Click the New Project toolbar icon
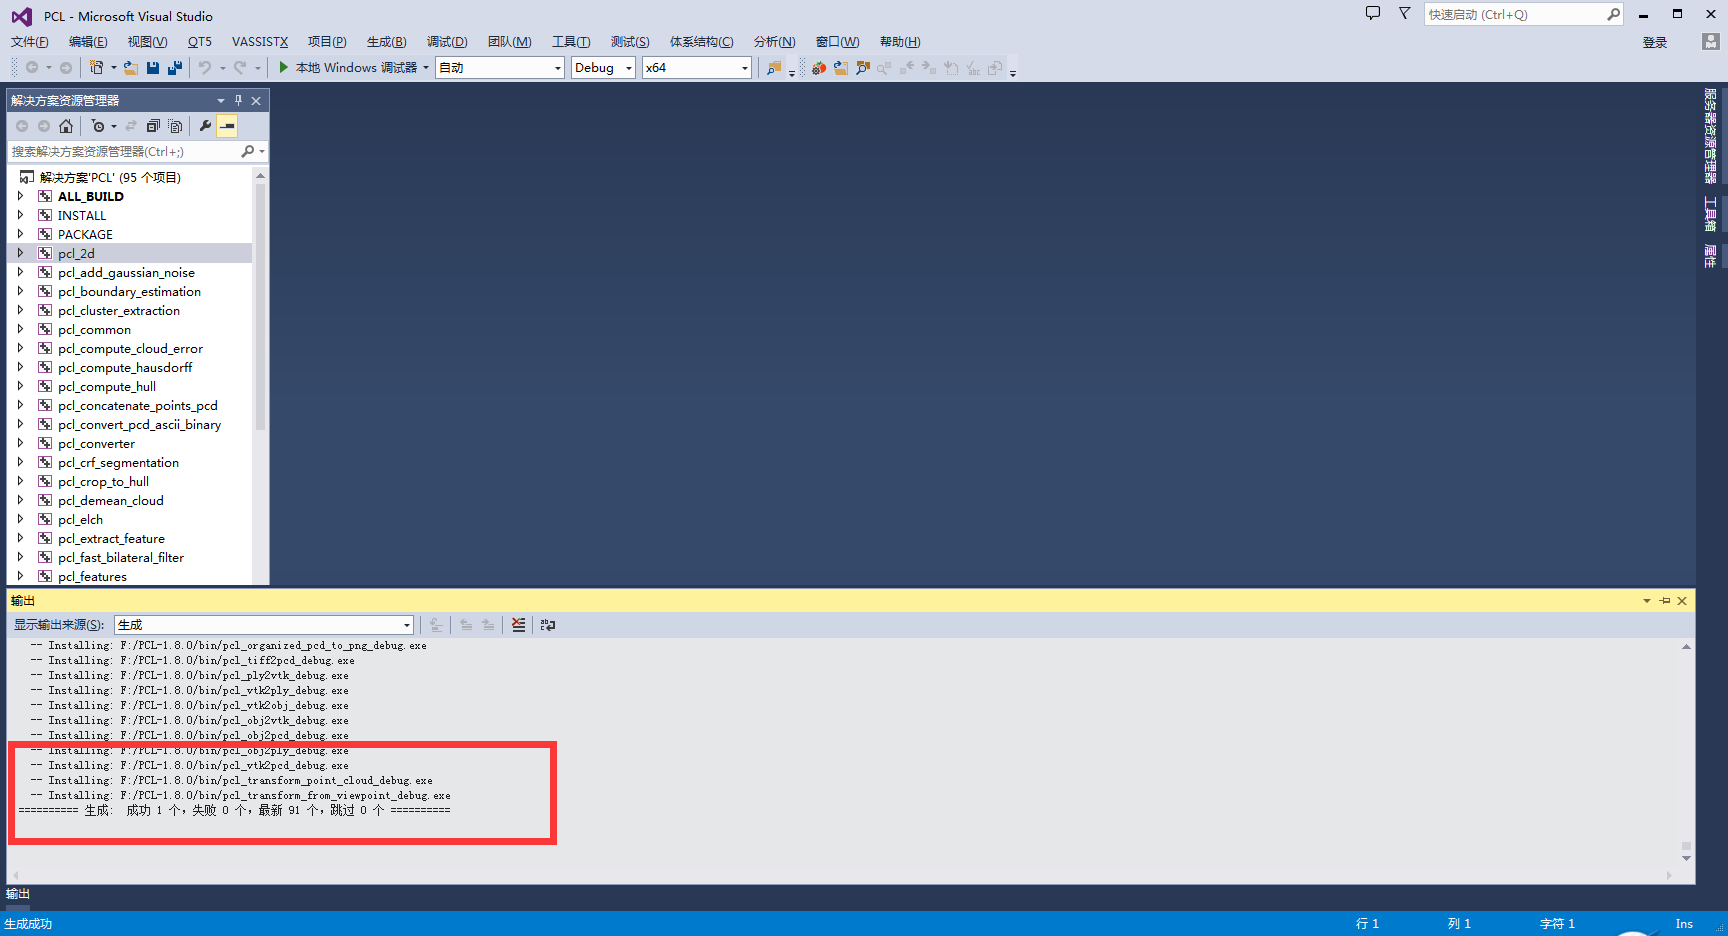Image resolution: width=1728 pixels, height=936 pixels. point(96,68)
